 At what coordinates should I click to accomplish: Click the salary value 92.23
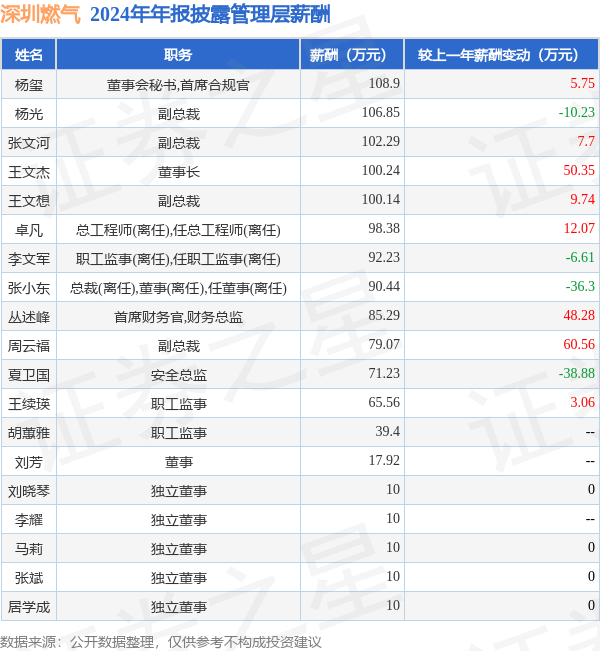pos(384,257)
